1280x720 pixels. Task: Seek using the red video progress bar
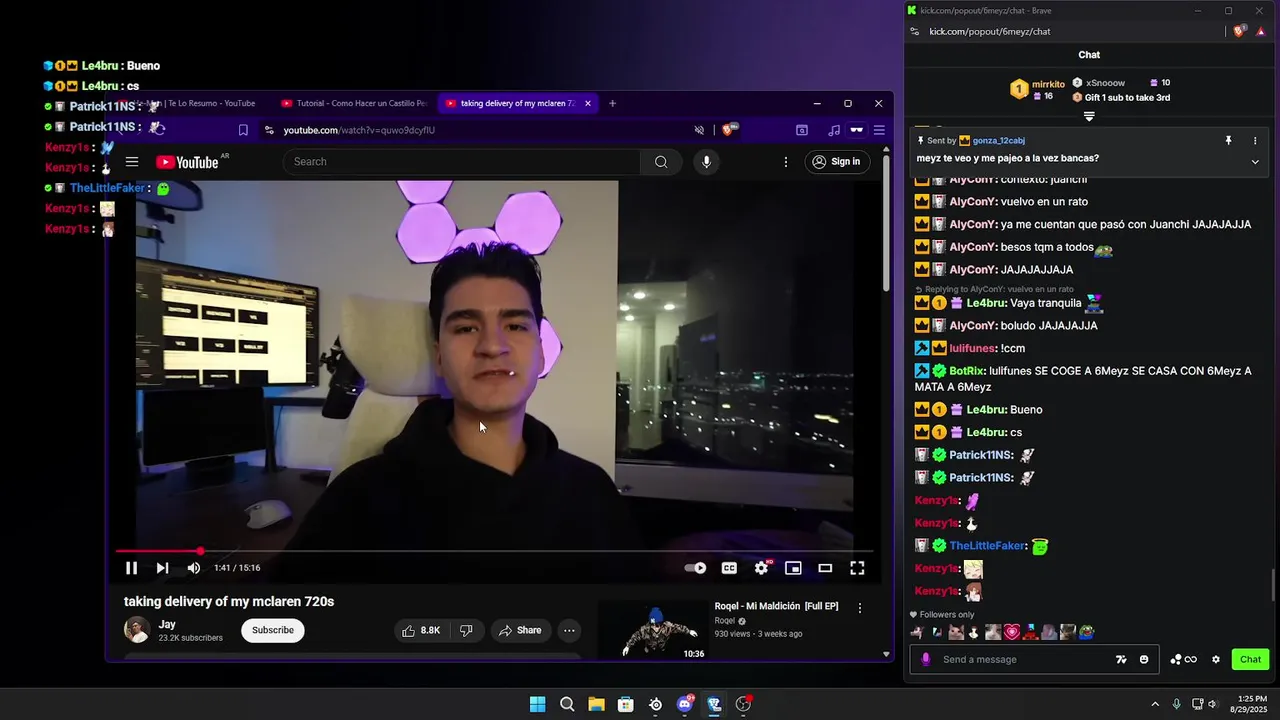[494, 551]
